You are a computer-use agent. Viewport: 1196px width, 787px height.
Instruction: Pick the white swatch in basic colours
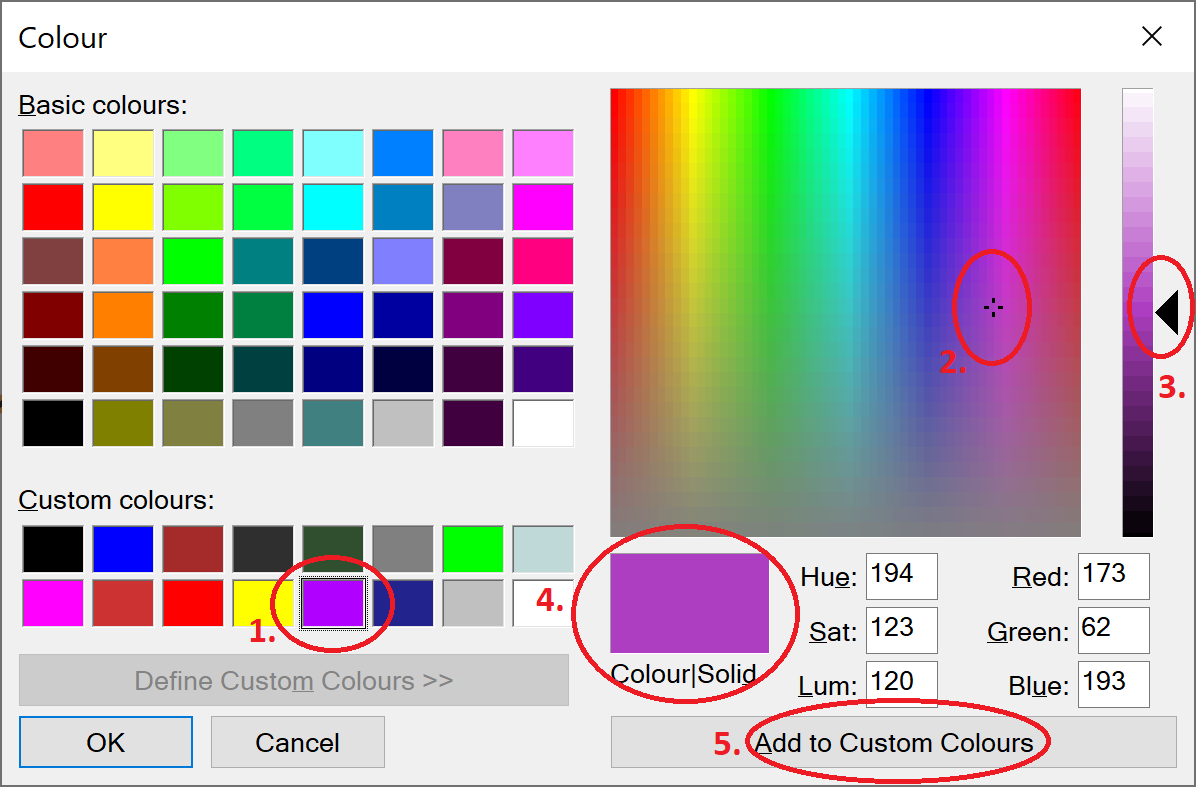pos(542,422)
